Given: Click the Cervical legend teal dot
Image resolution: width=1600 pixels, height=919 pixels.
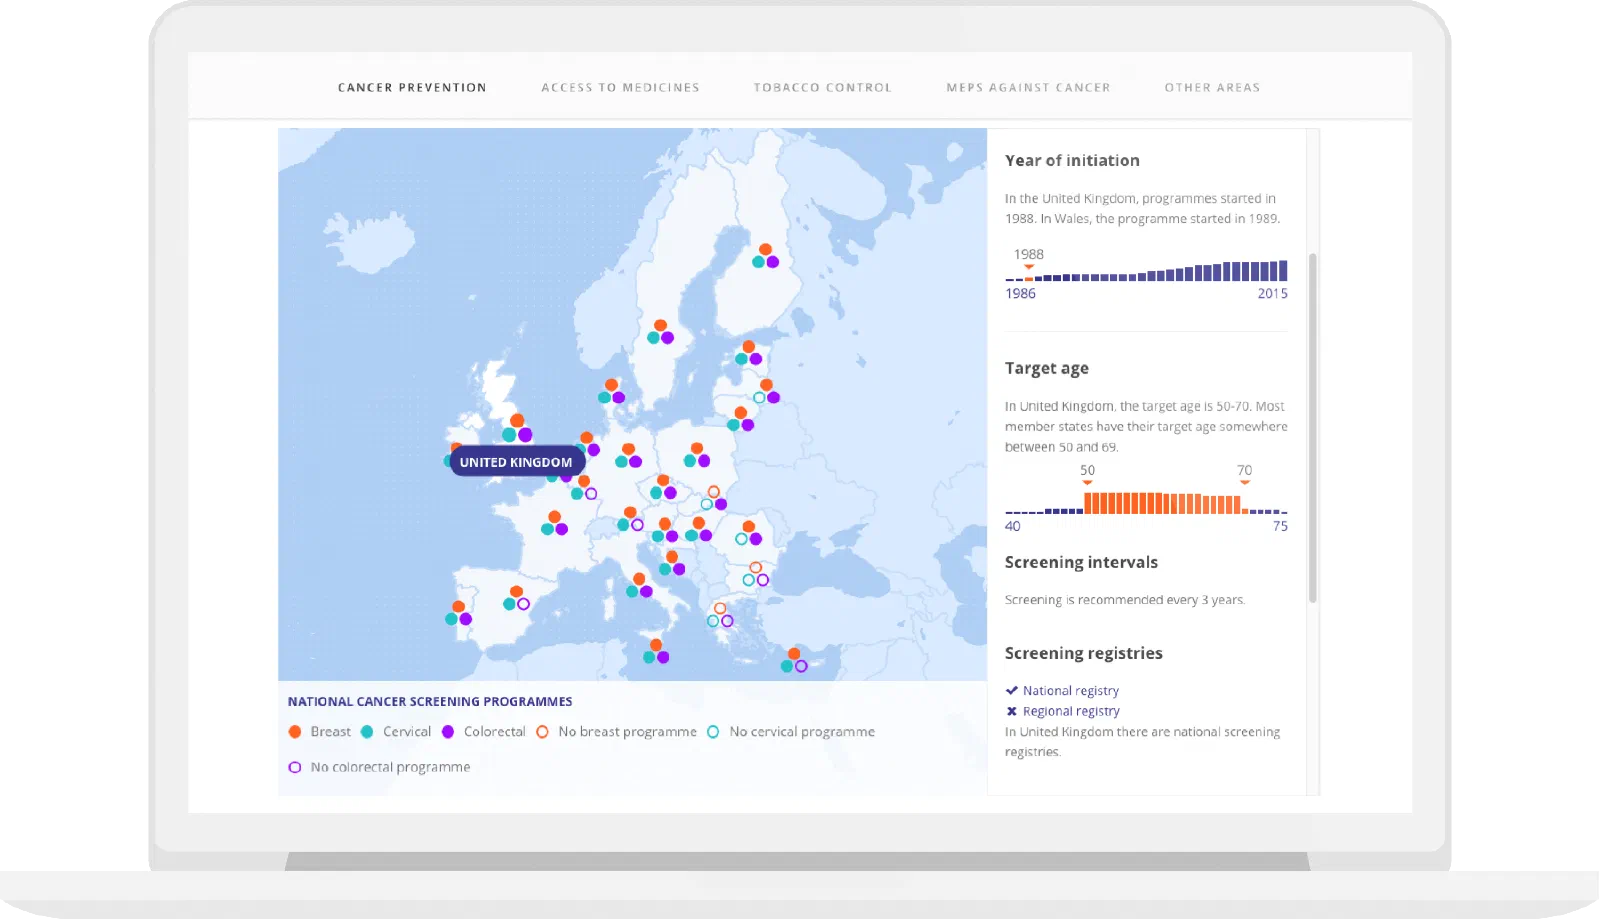Looking at the screenshot, I should (x=367, y=732).
